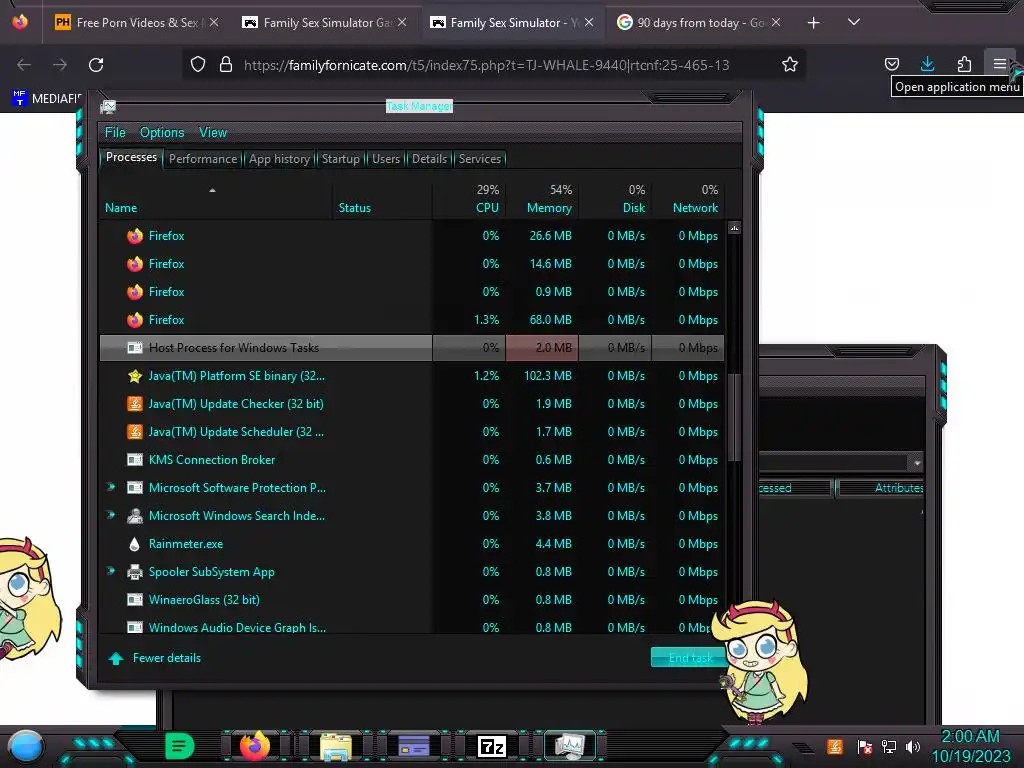1024x768 pixels.
Task: Expand the Spooler SubSystem App group
Action: point(111,571)
